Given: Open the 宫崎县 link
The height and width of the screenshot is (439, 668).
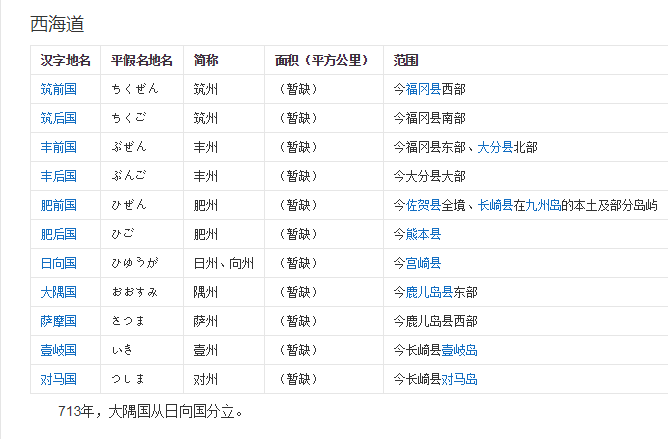Looking at the screenshot, I should click(423, 263).
